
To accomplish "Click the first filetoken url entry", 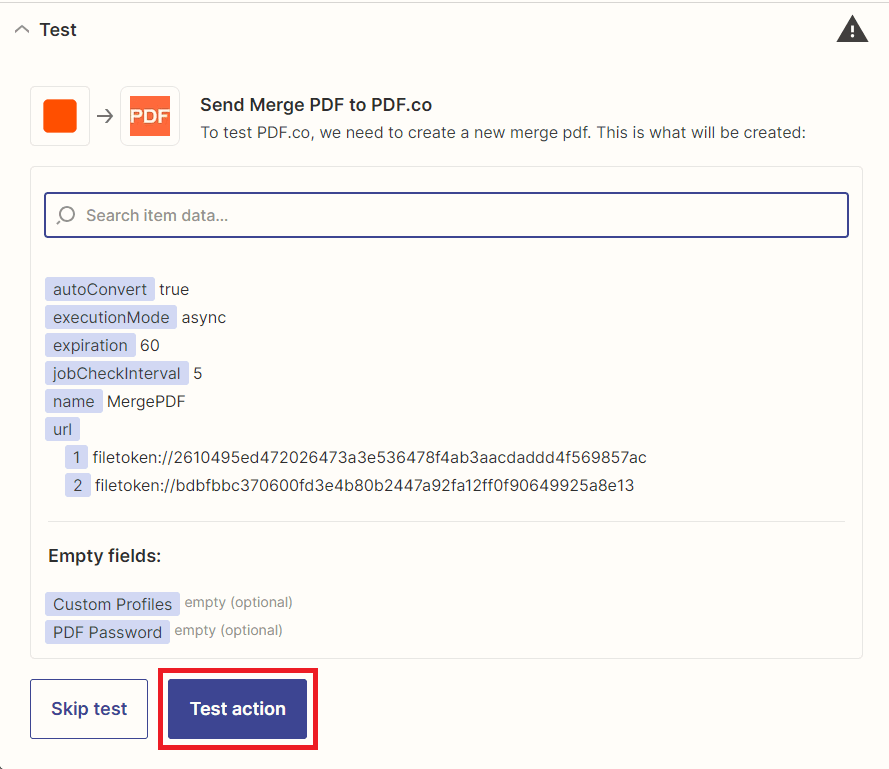I will (369, 457).
